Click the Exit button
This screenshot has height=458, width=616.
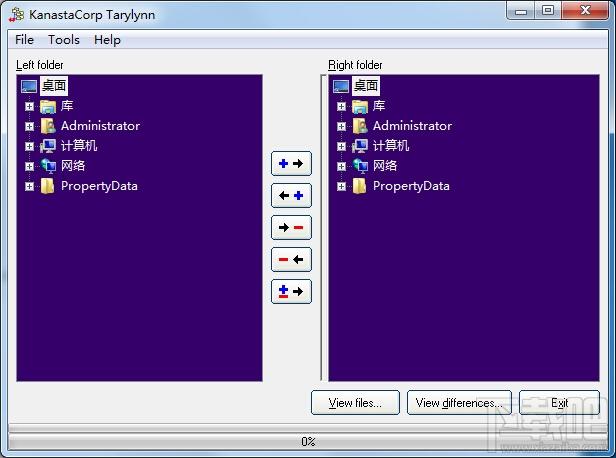point(559,403)
